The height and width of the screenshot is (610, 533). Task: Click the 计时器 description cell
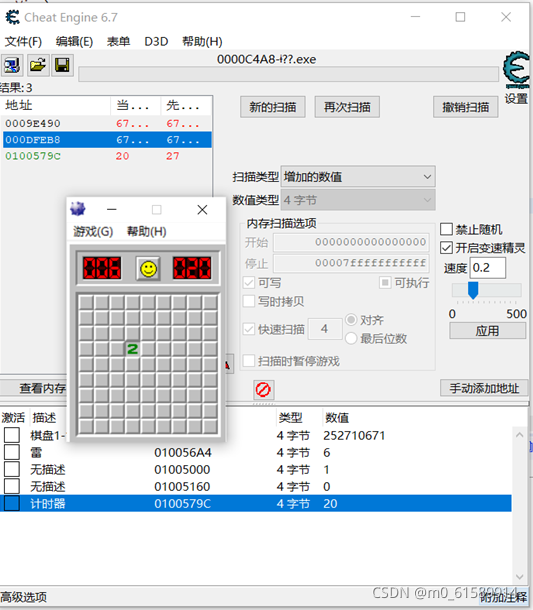click(x=48, y=504)
